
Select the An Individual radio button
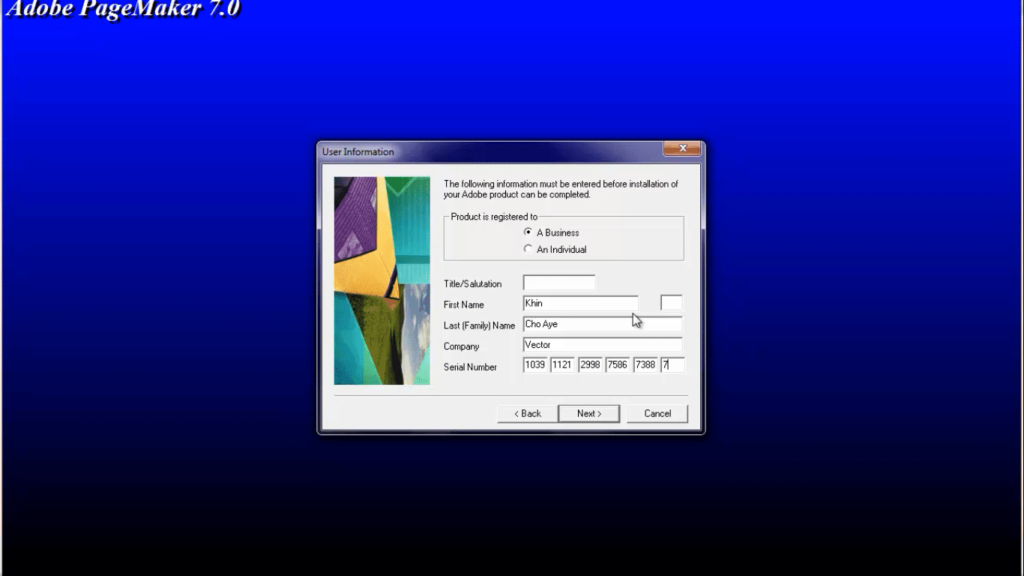pos(528,249)
